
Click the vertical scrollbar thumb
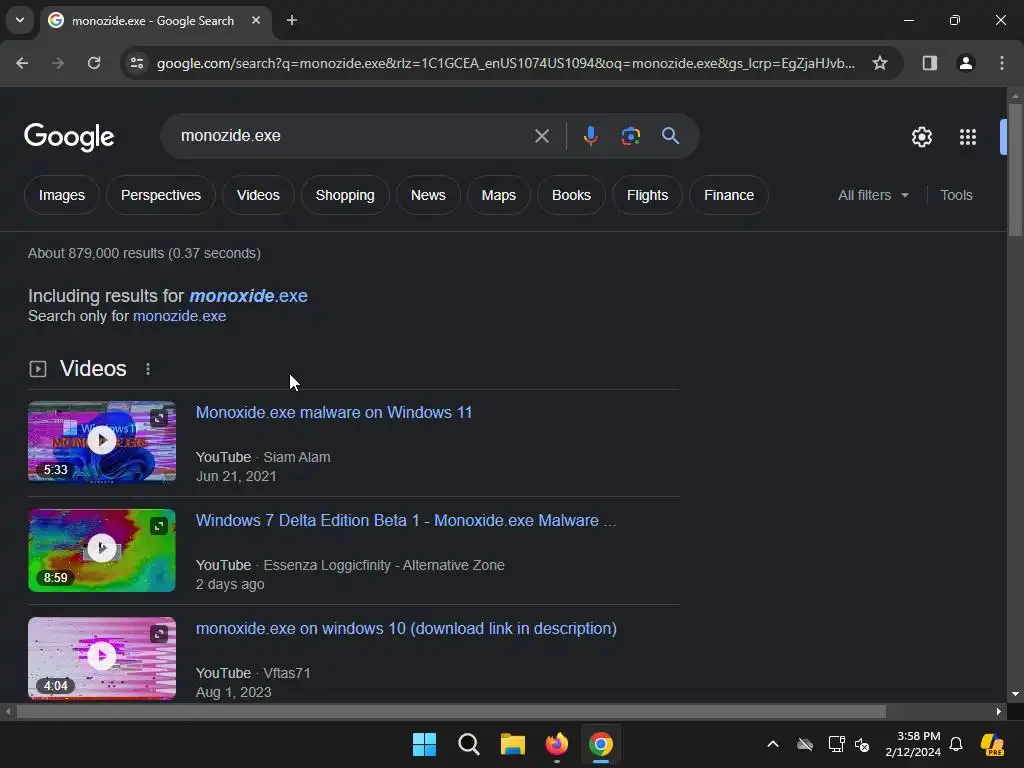pos(1015,170)
